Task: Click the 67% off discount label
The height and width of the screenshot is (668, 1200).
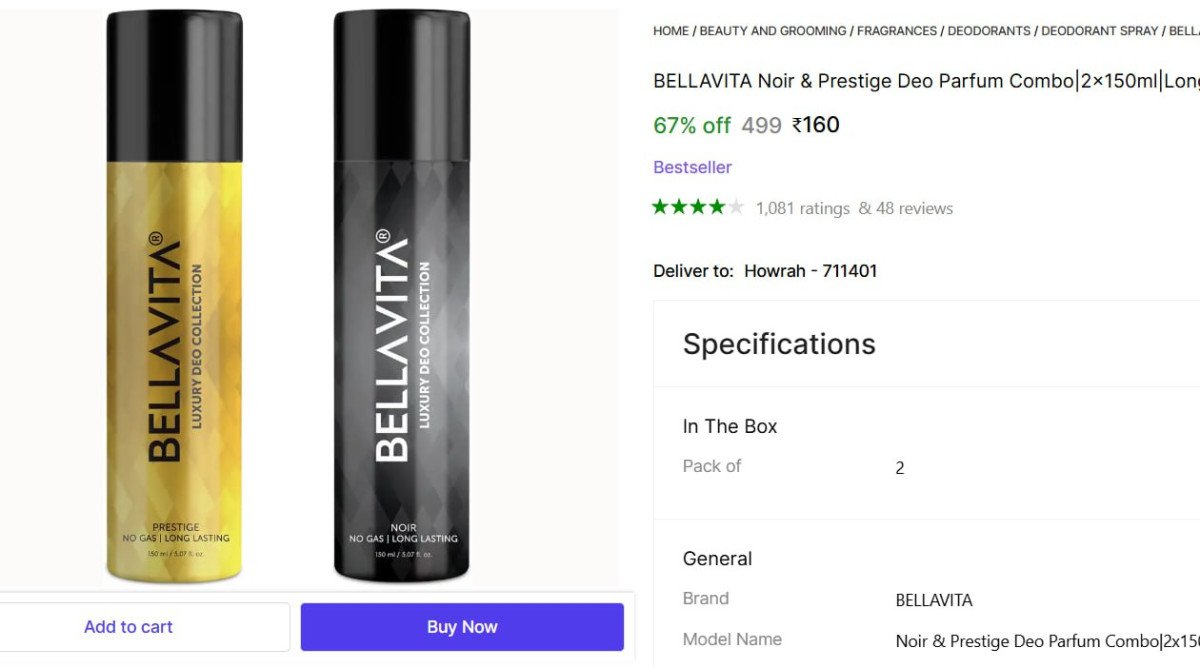Action: click(x=692, y=125)
